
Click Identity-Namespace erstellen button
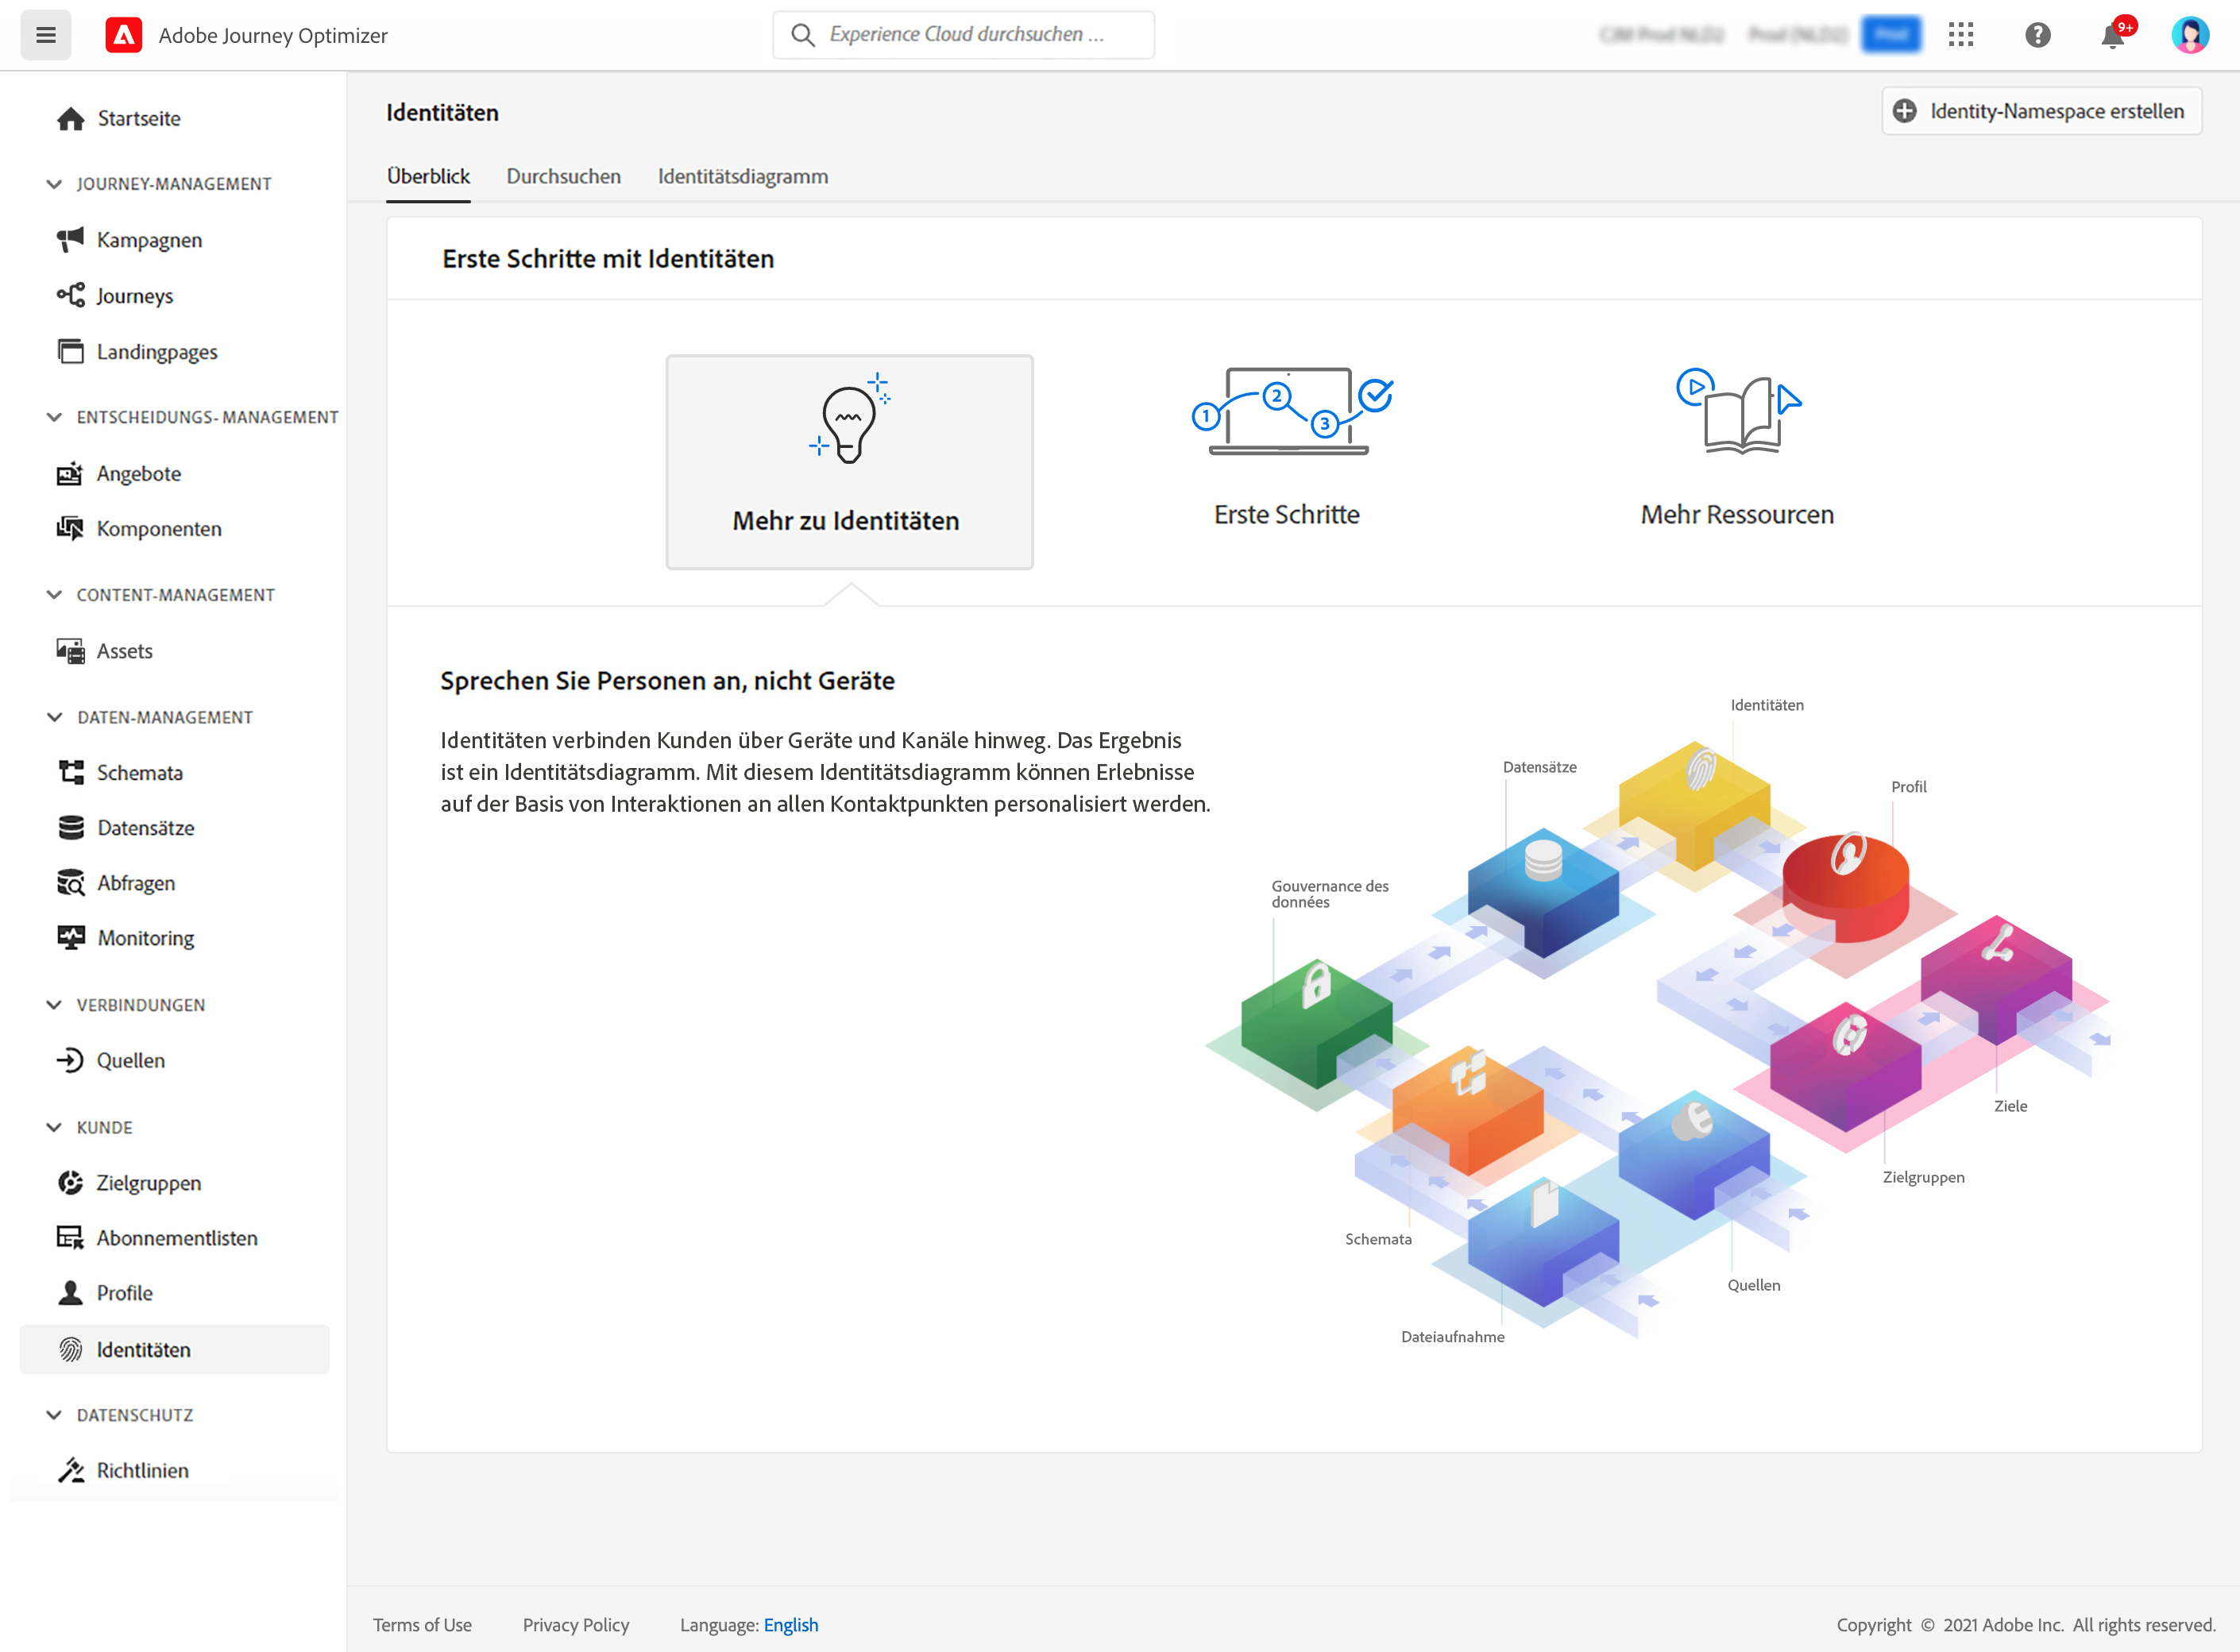2041,111
